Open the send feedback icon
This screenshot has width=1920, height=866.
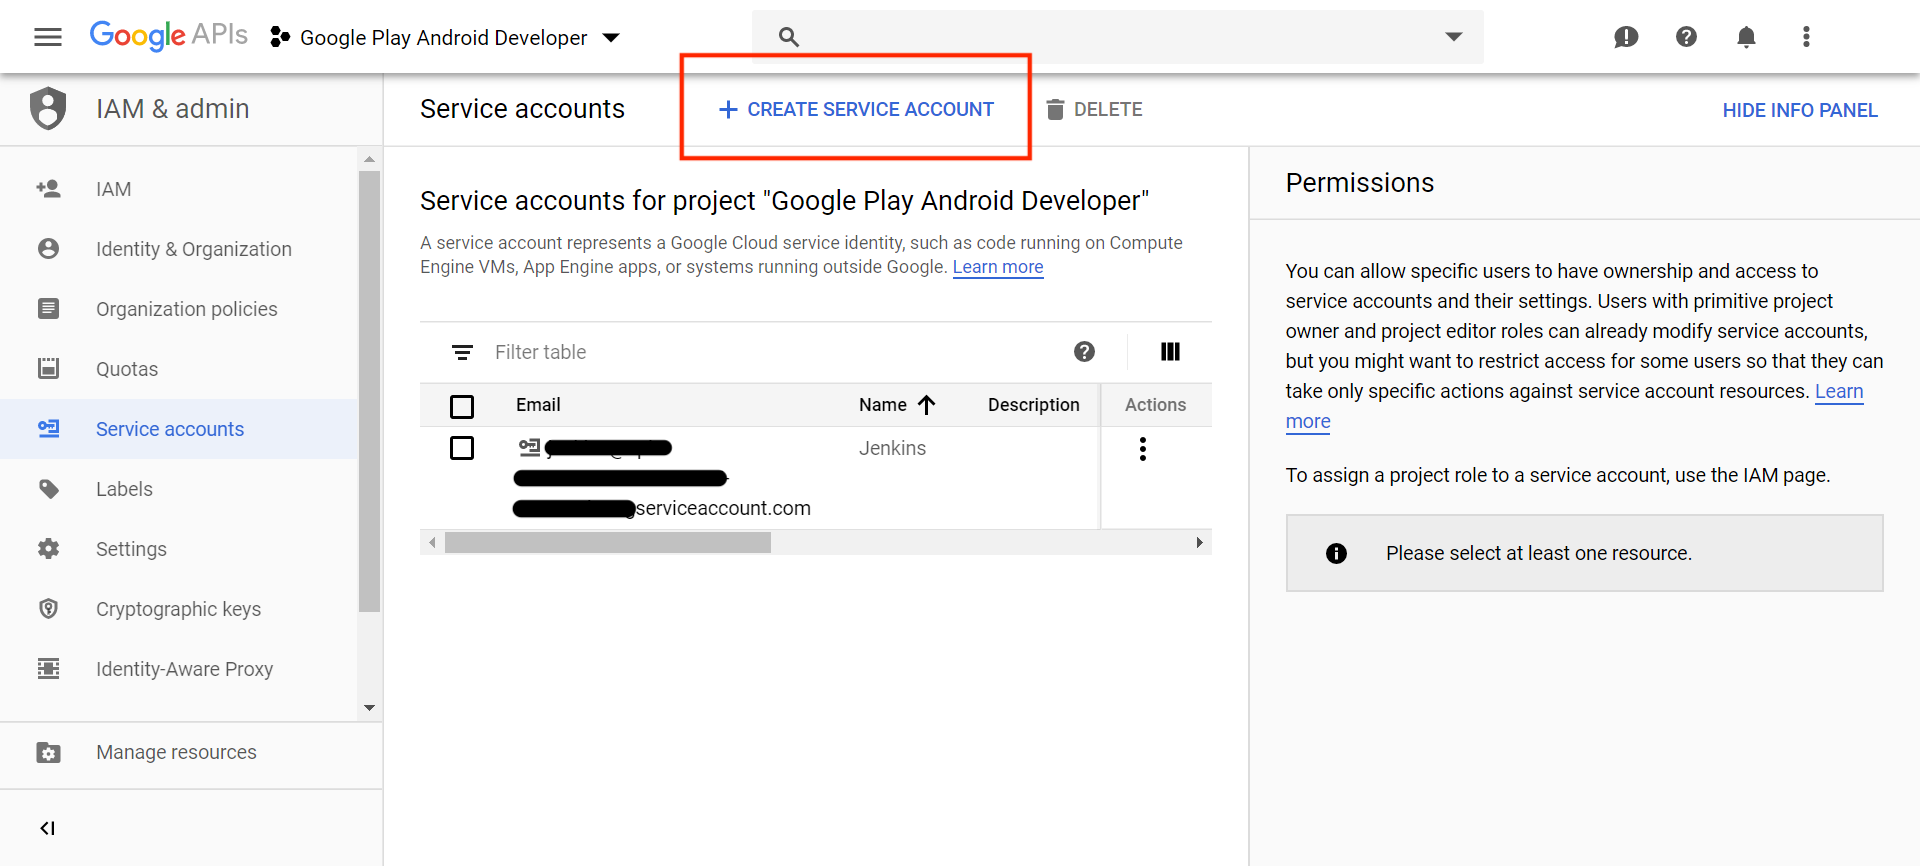pyautogui.click(x=1626, y=37)
